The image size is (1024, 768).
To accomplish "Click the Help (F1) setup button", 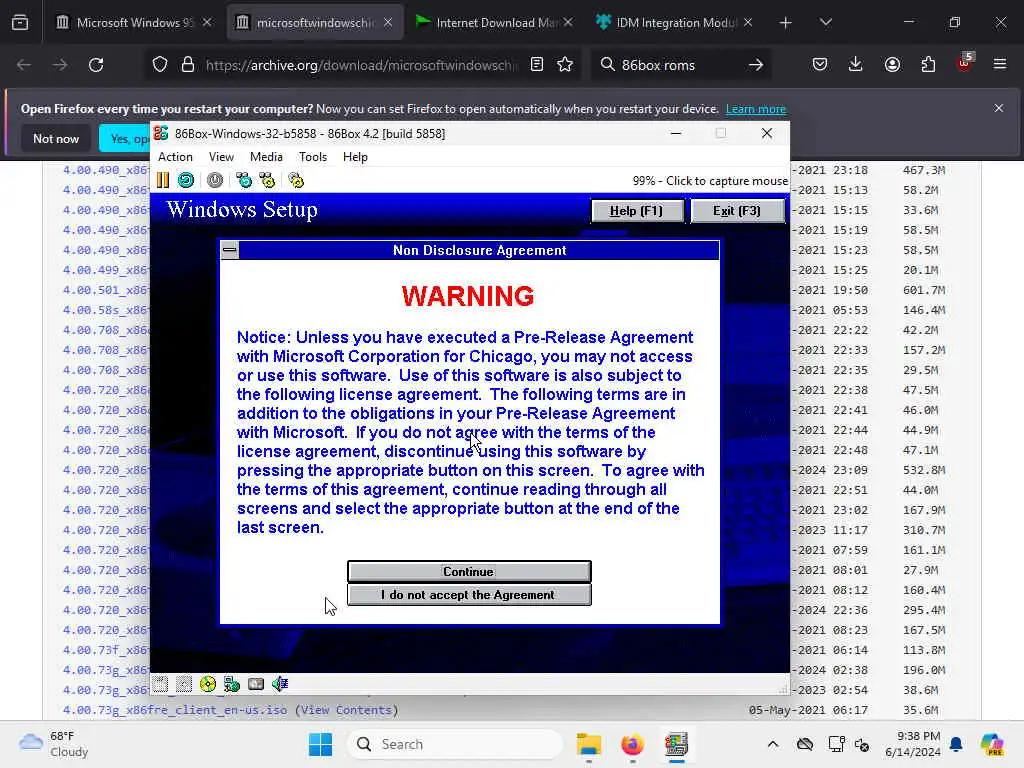I will click(637, 211).
